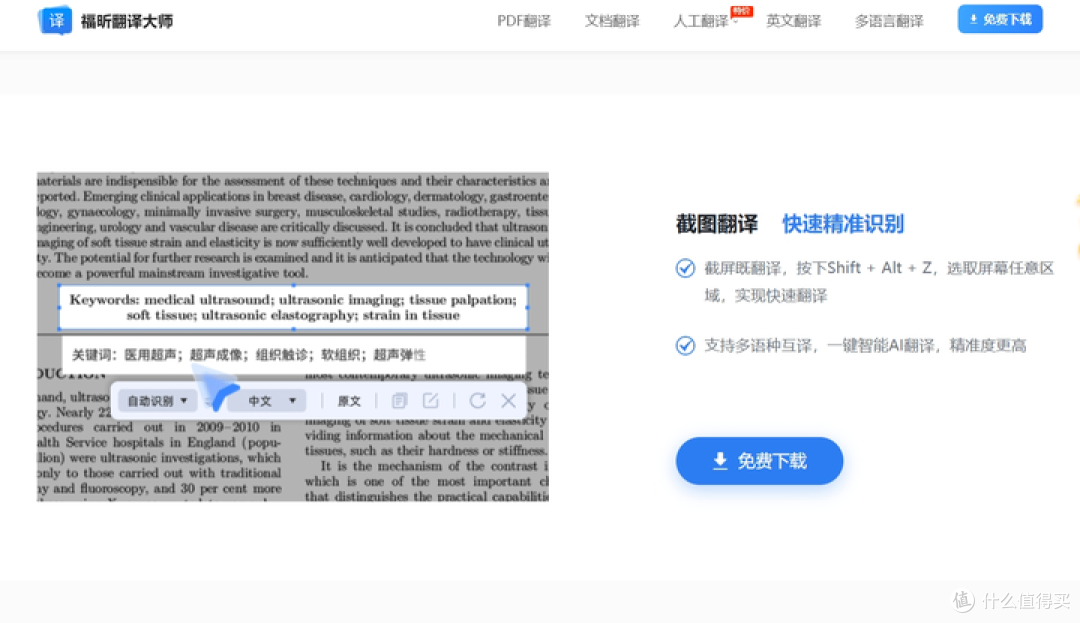Close the screenshot translation toolbar
Screen dimensions: 1080x623
point(508,401)
